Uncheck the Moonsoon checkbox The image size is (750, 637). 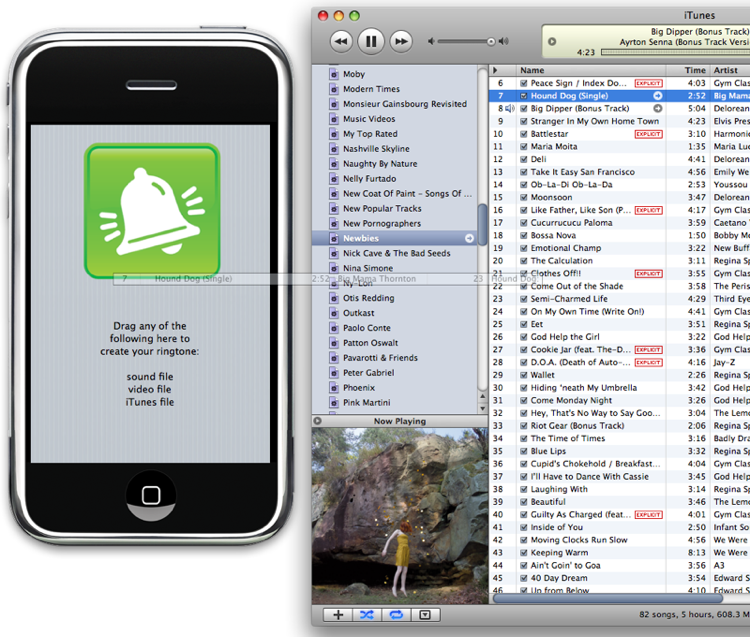click(524, 198)
